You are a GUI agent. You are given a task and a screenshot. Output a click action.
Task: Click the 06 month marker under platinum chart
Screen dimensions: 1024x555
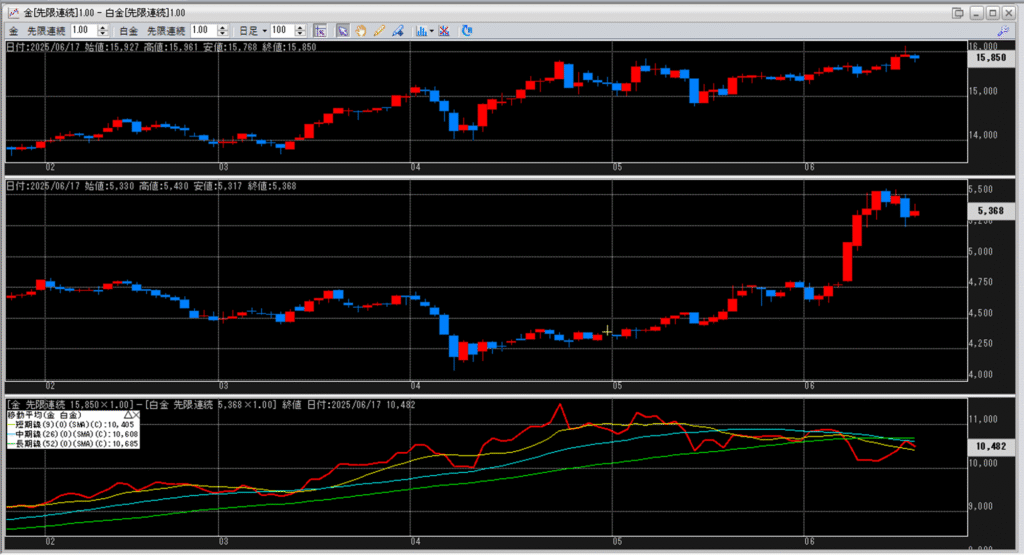[809, 385]
